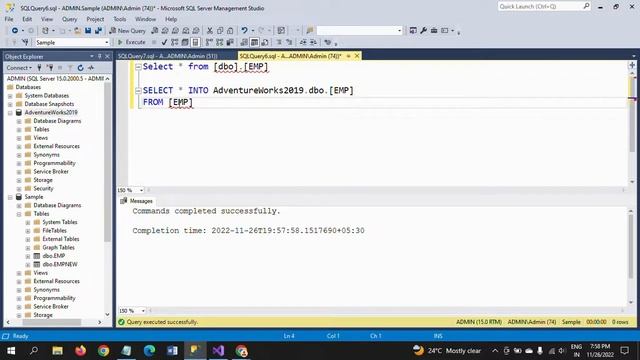Collapse the Tables folder under Sample
640x360 pixels.
19,214
